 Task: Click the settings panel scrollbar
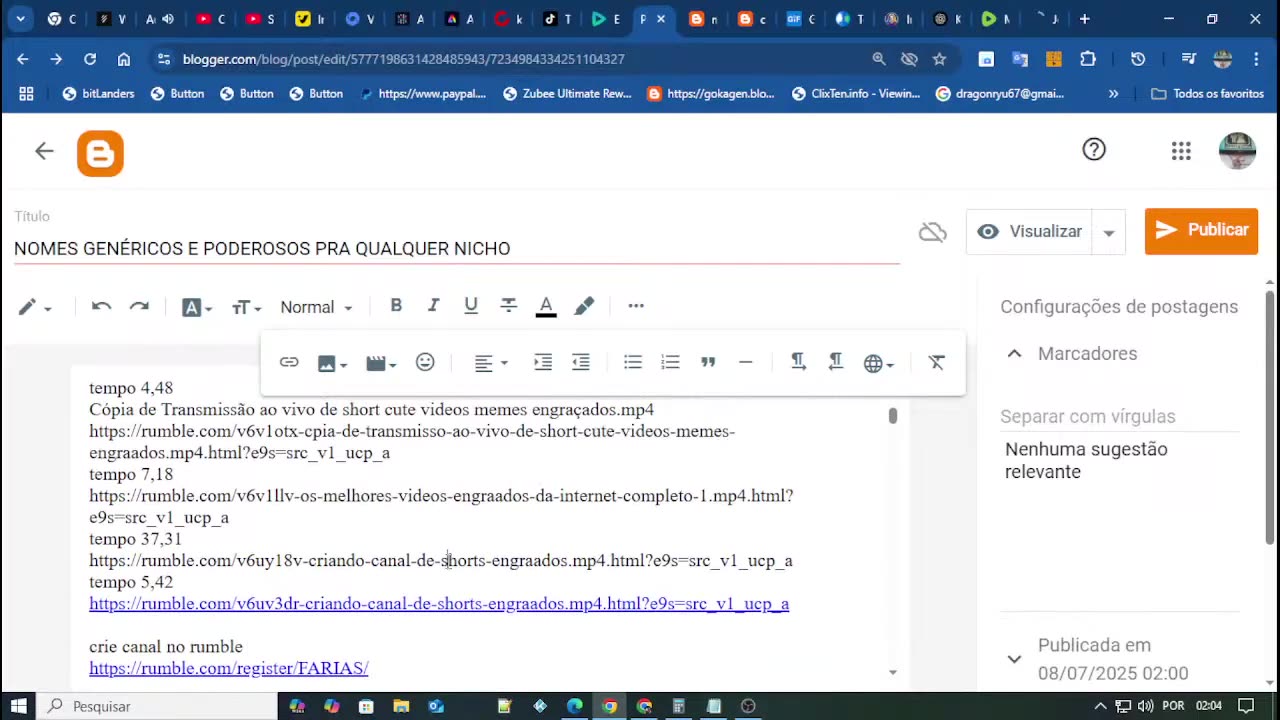(1271, 420)
